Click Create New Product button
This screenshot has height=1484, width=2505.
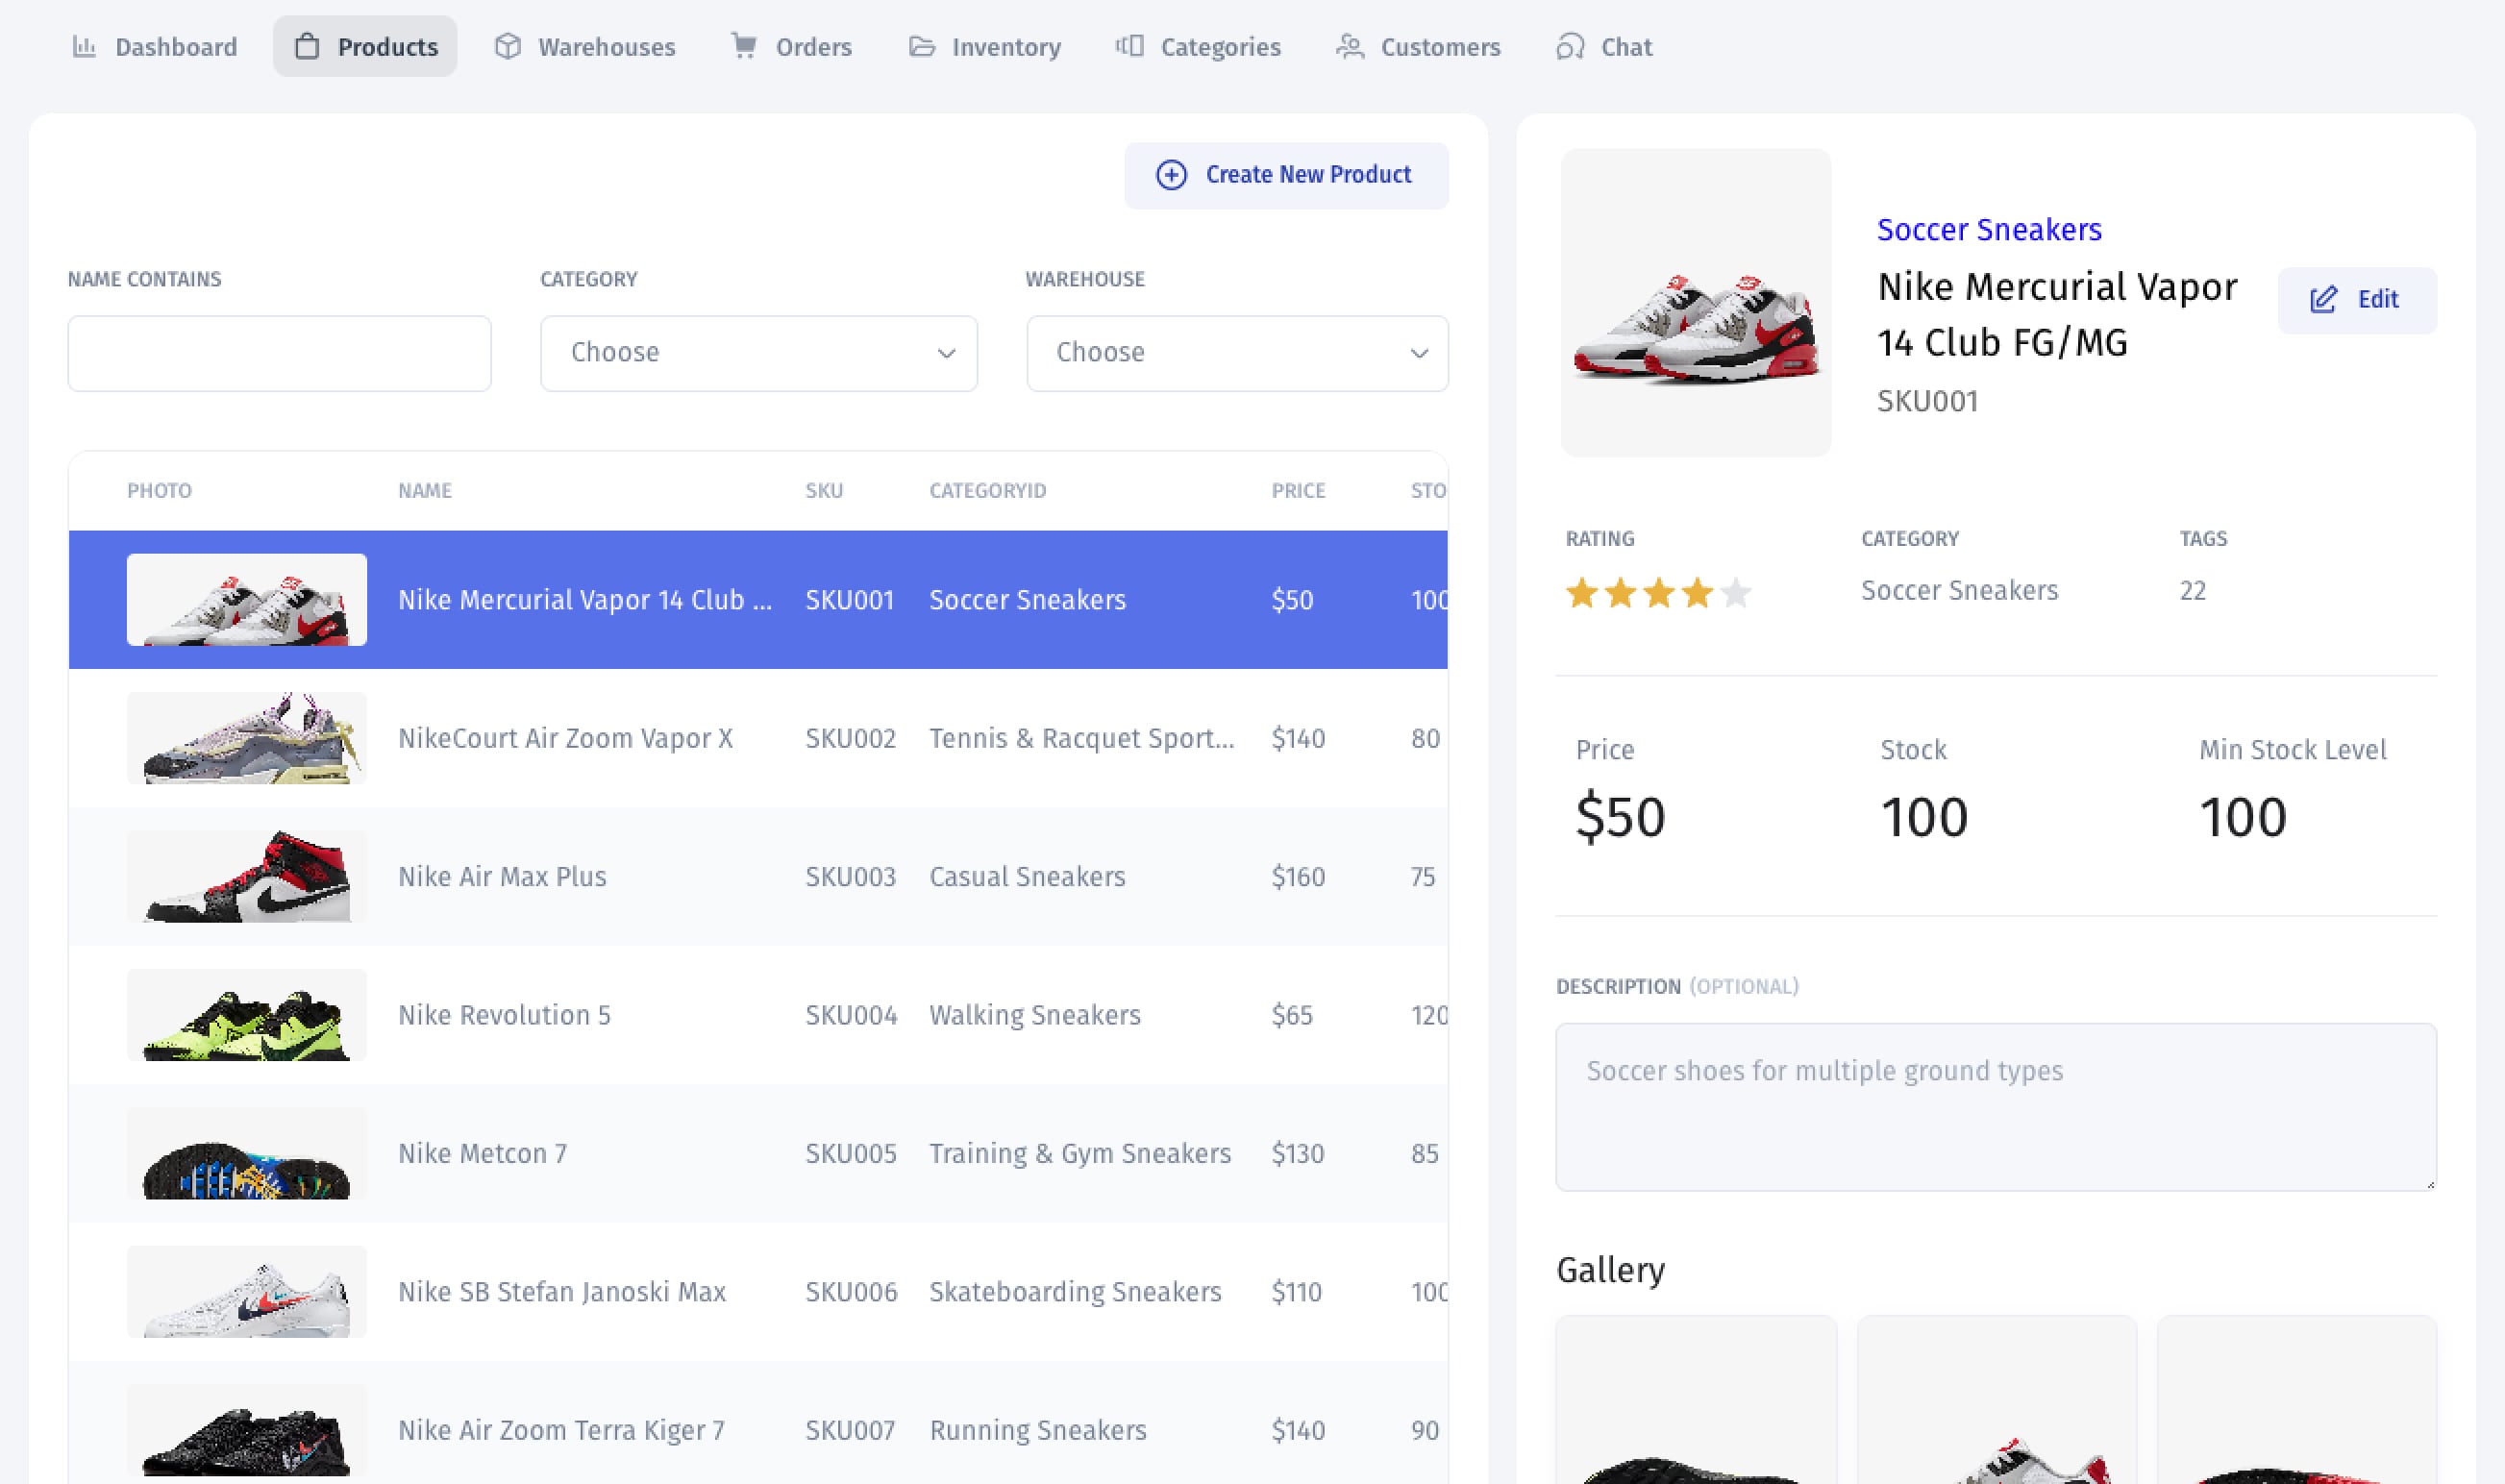(1286, 176)
